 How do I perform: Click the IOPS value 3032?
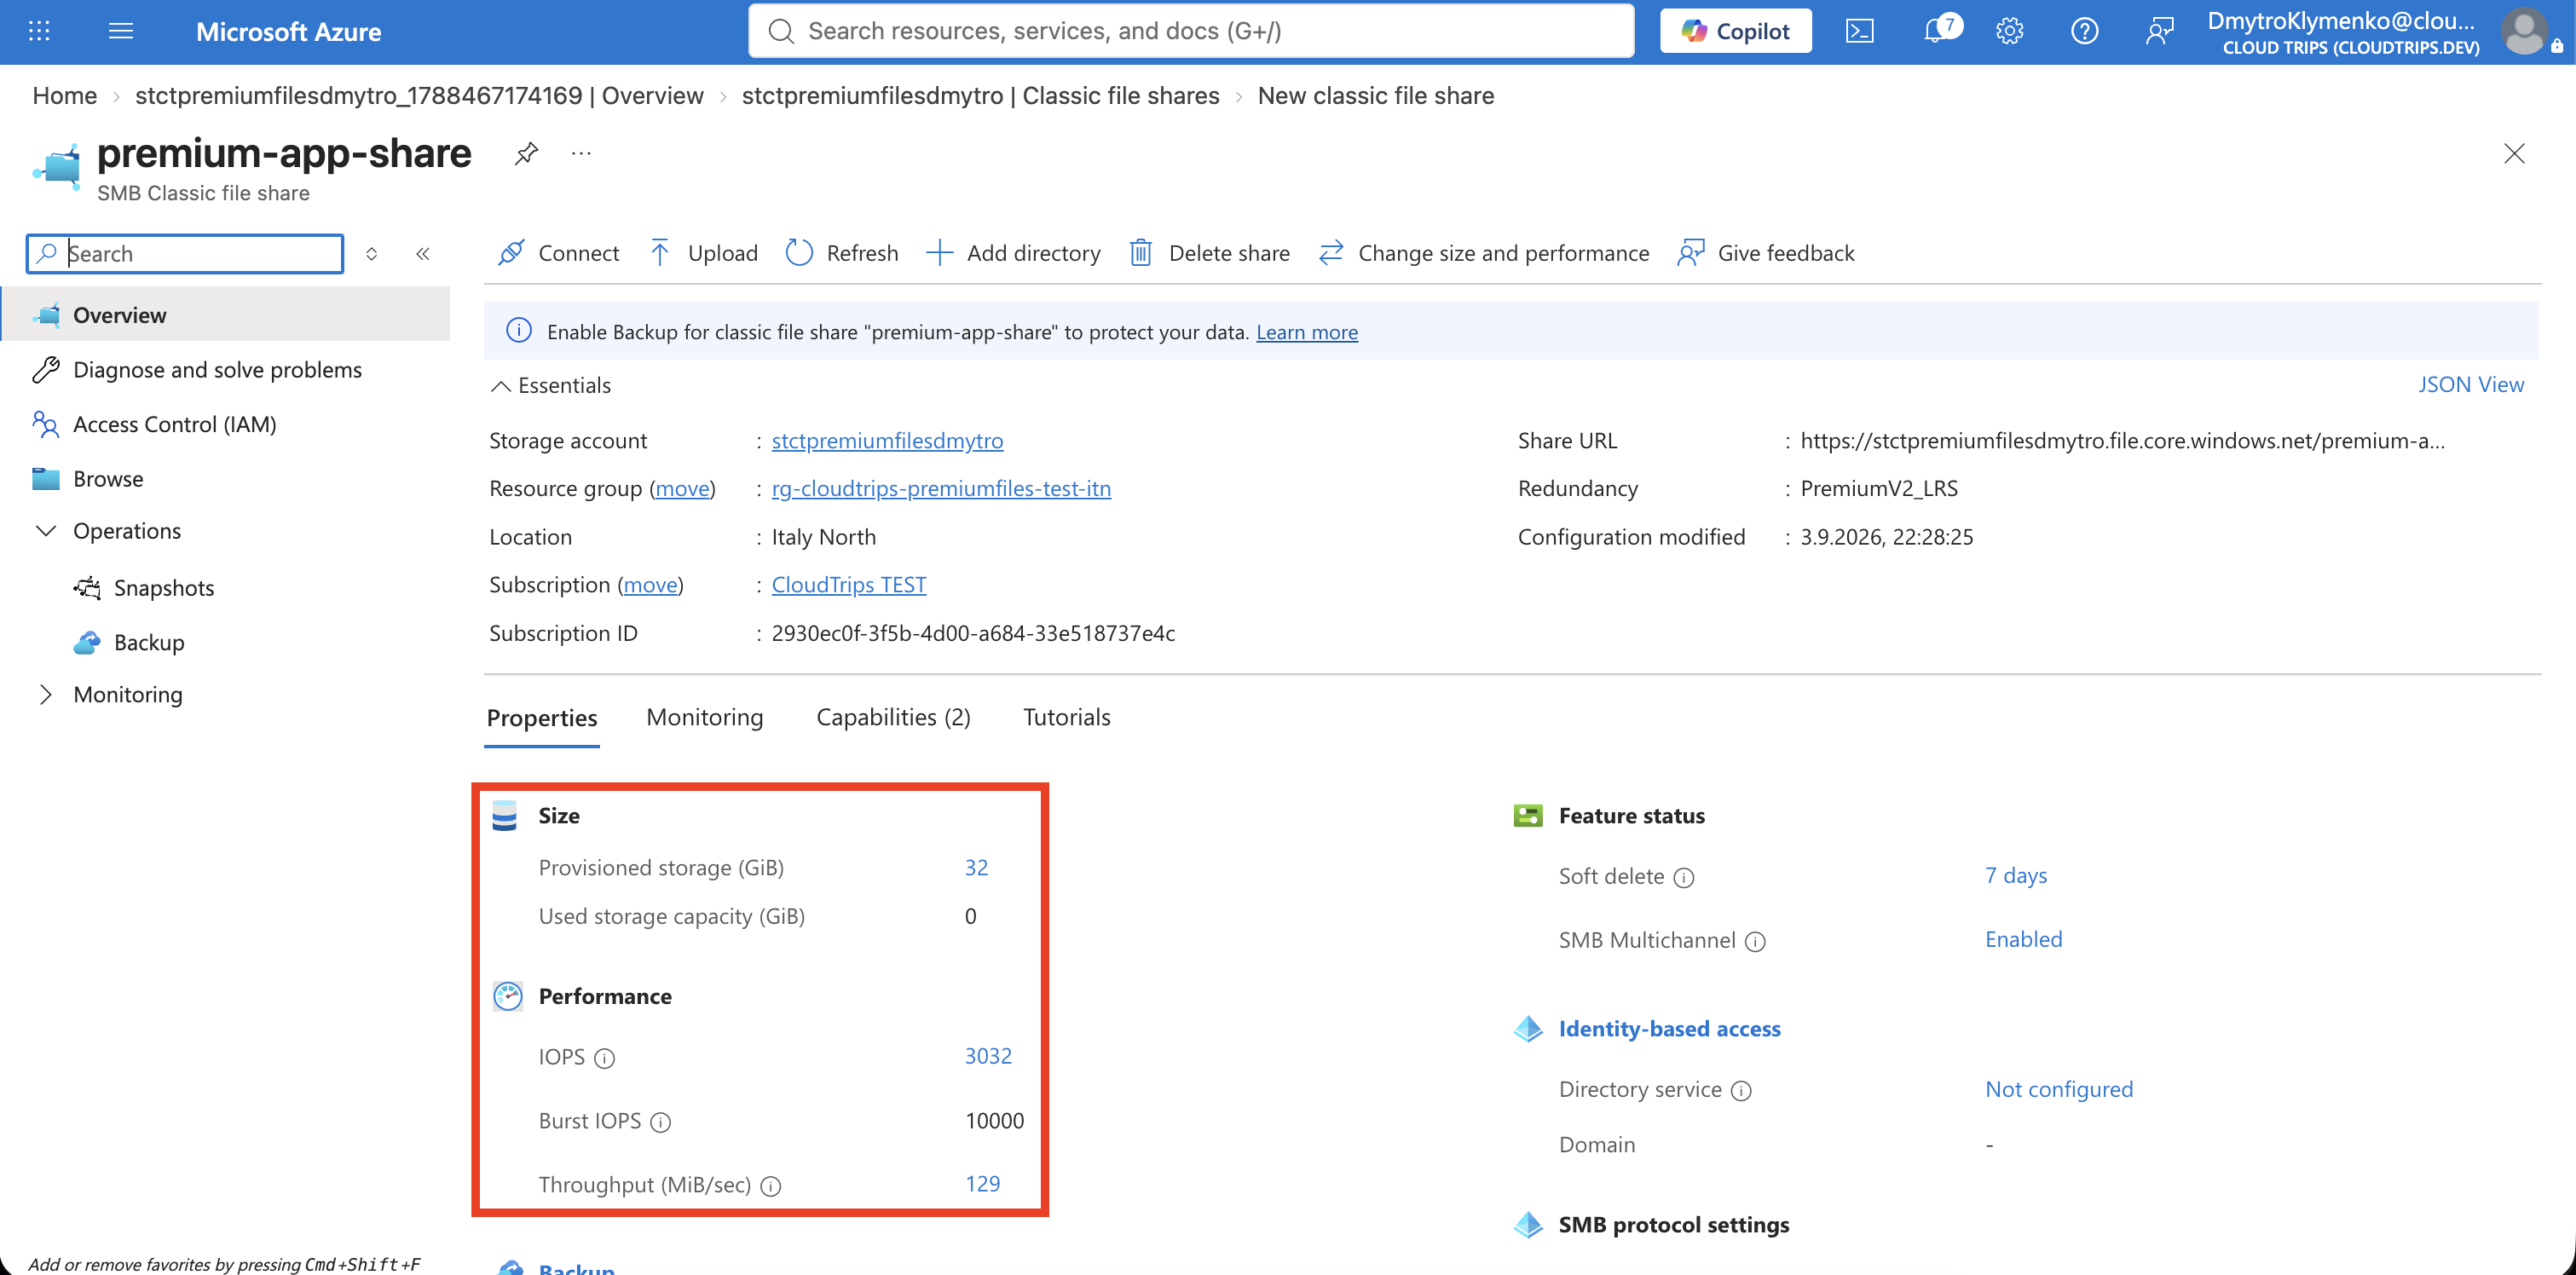[988, 1057]
